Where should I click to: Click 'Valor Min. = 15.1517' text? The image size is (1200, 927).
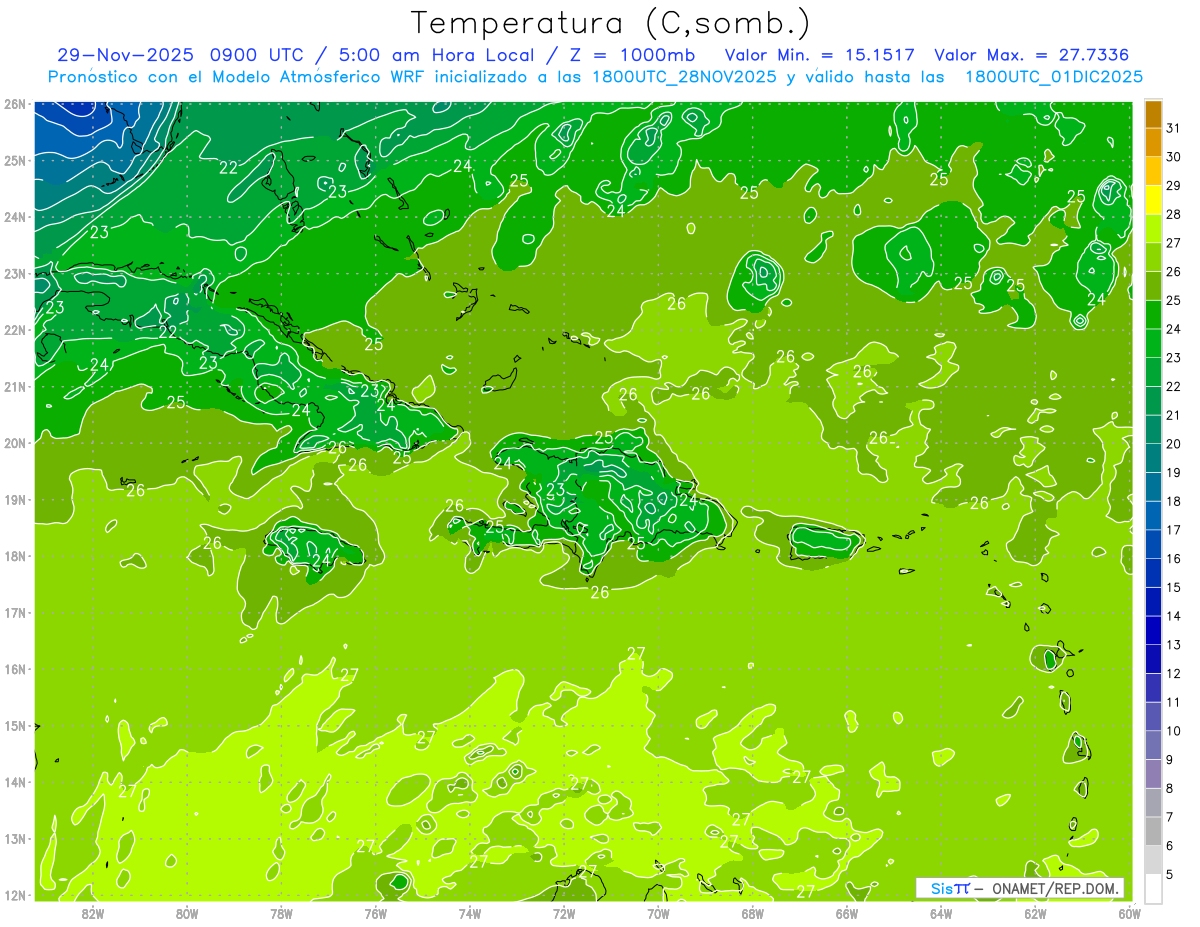point(822,55)
